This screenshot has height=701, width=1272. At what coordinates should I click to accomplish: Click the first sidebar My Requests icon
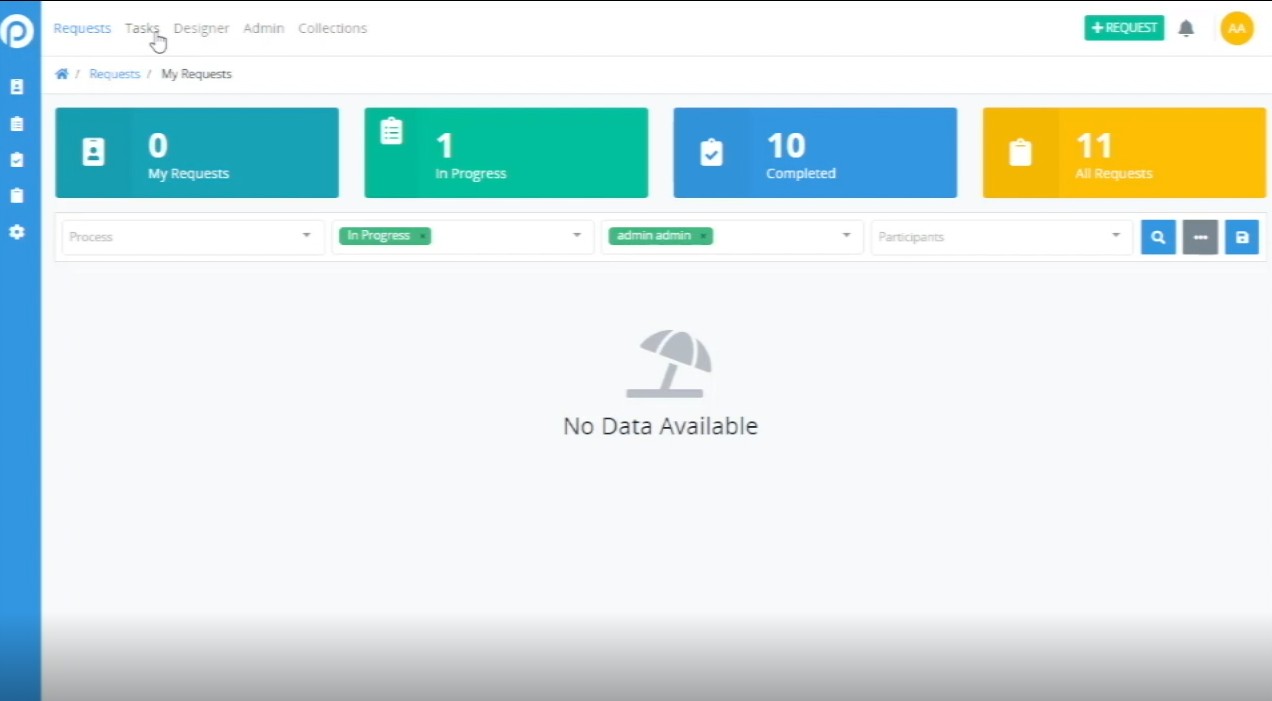tap(17, 88)
